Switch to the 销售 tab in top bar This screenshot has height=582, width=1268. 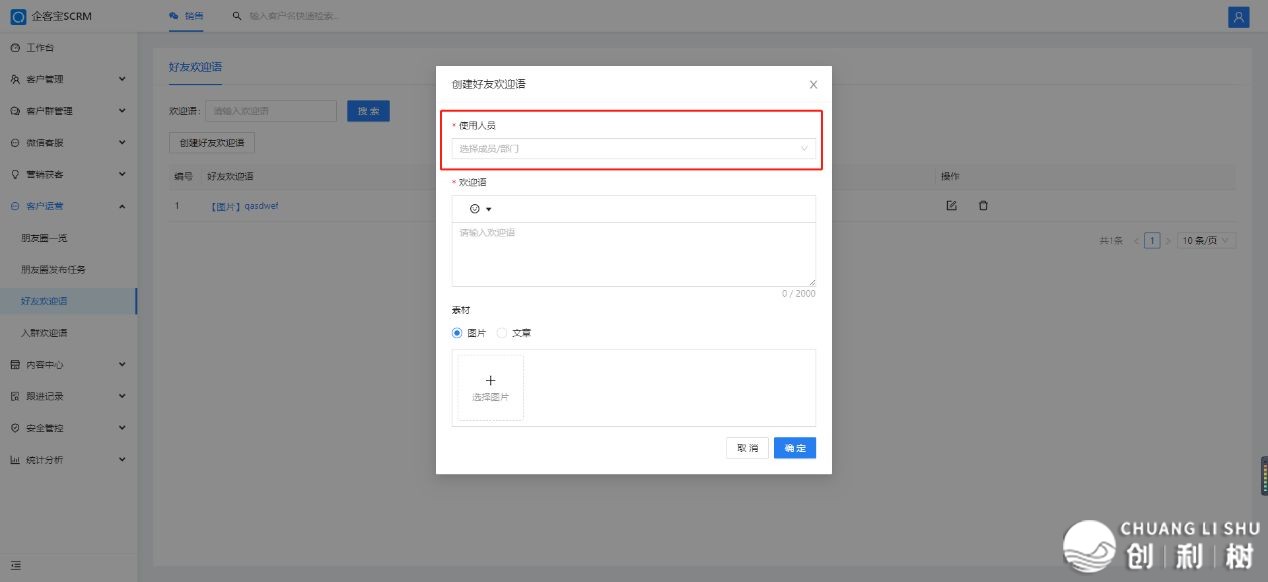pyautogui.click(x=187, y=16)
